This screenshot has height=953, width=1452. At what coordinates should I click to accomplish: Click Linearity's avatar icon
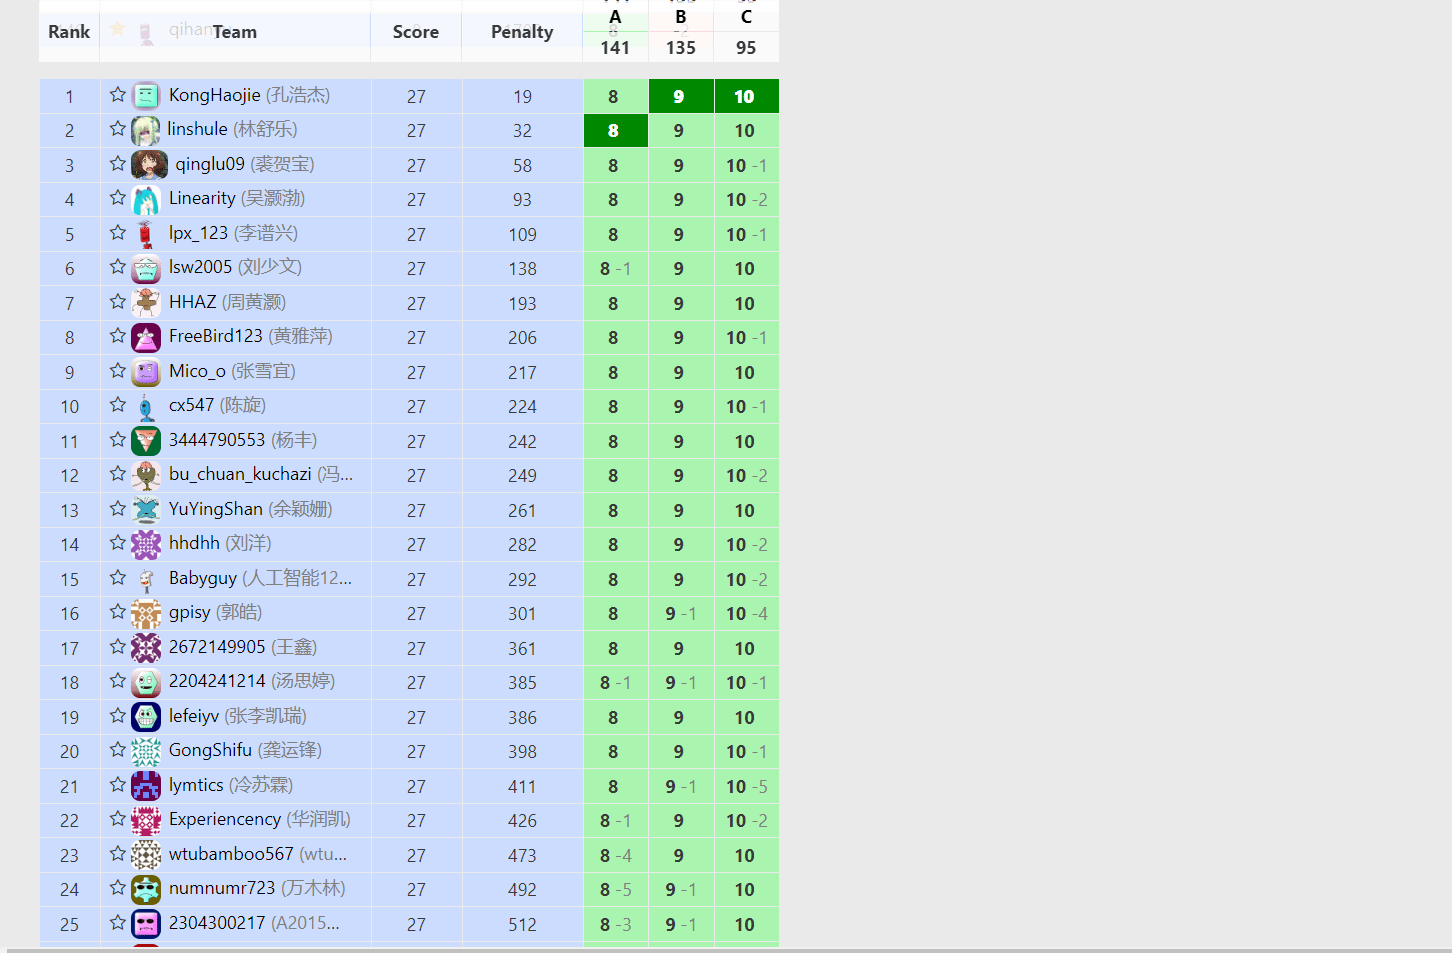(x=146, y=199)
